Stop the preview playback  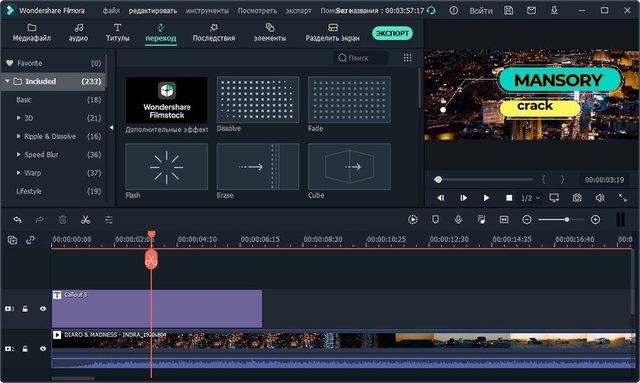tap(509, 198)
